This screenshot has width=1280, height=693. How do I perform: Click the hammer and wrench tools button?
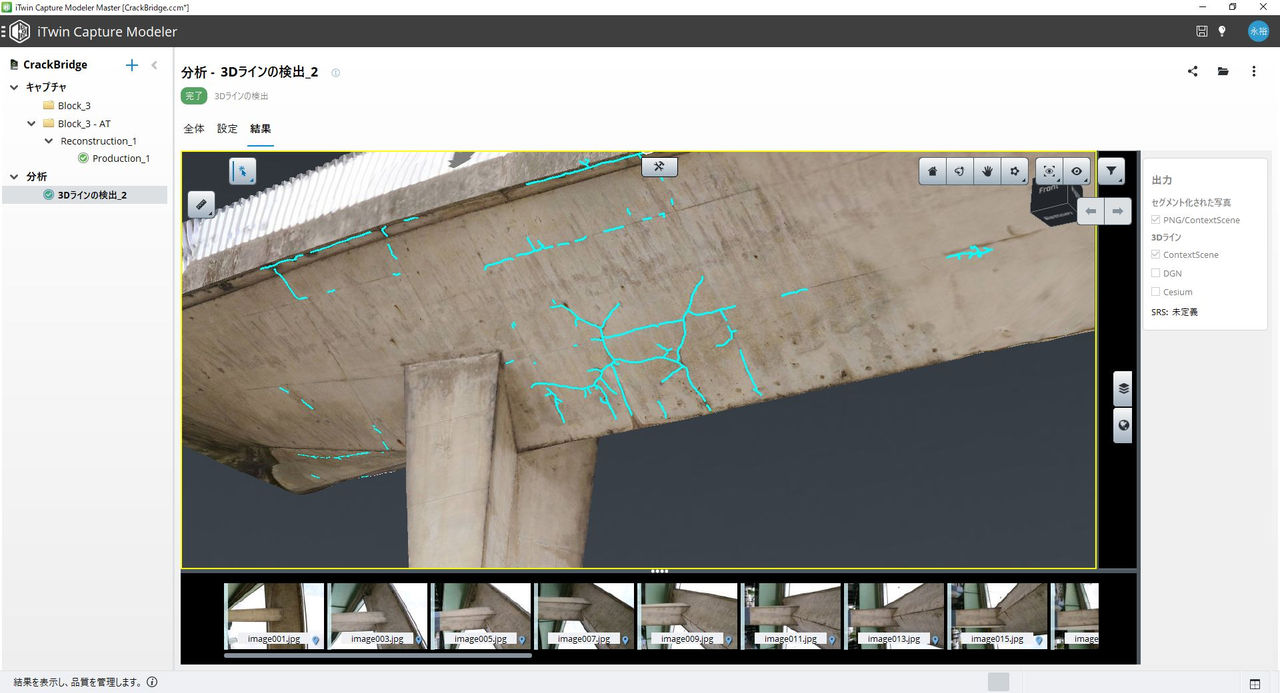point(659,167)
